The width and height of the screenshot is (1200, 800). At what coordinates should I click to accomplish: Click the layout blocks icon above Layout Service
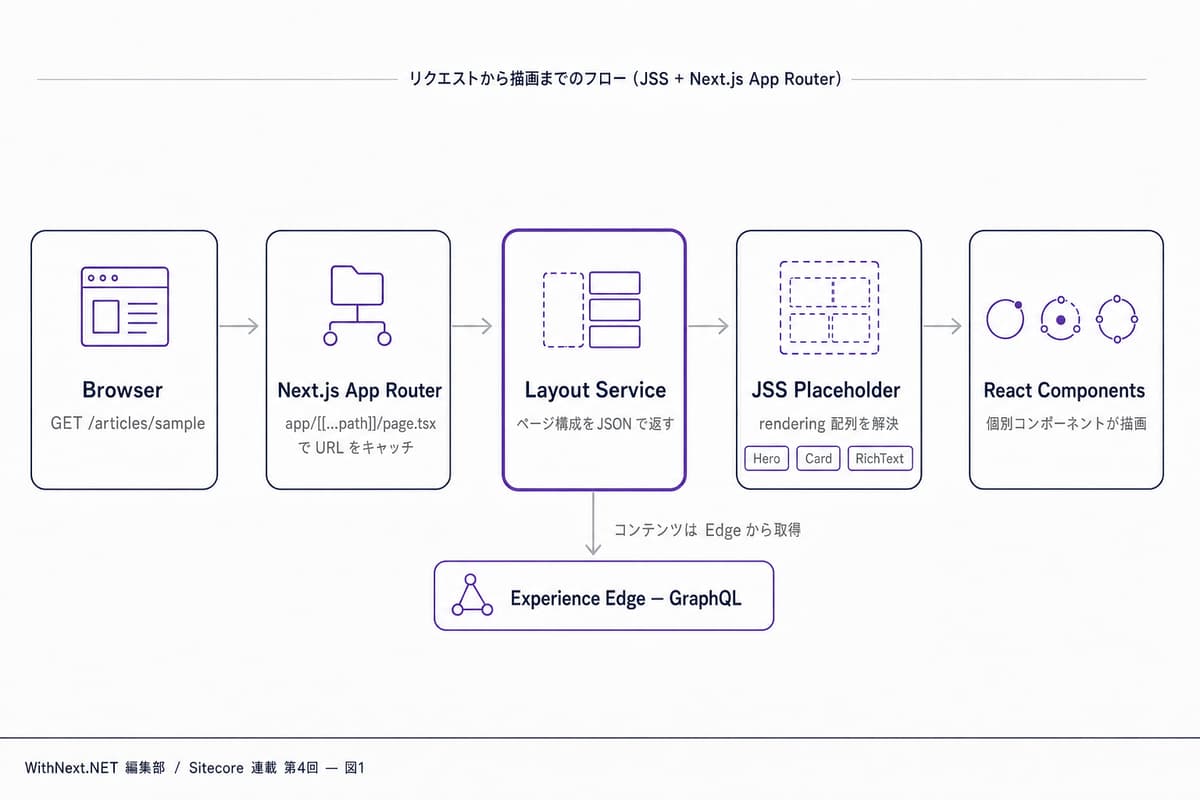pos(592,309)
